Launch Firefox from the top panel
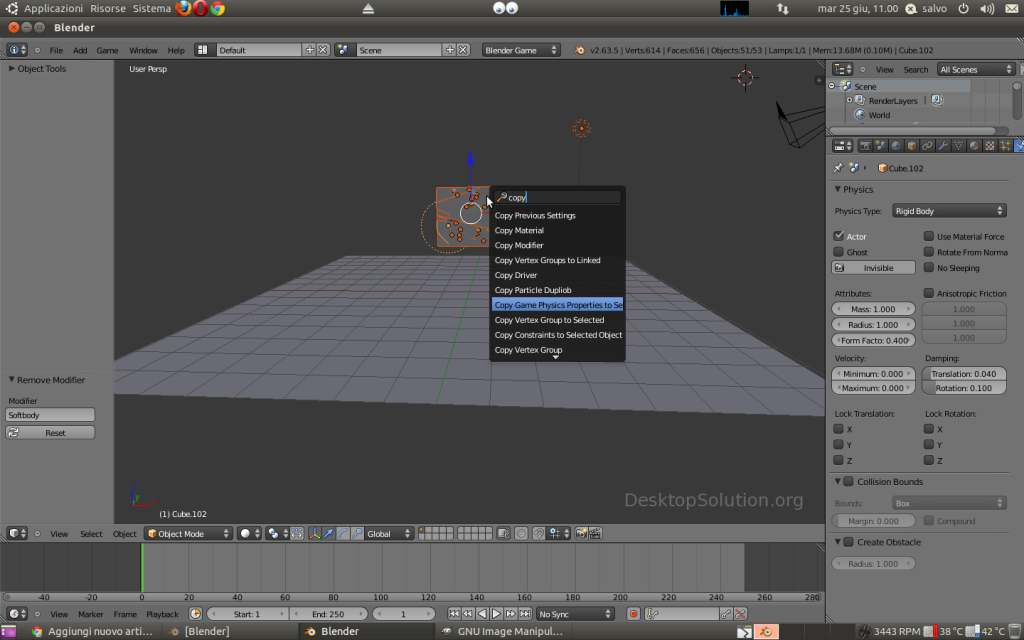The width and height of the screenshot is (1024, 640). click(184, 8)
